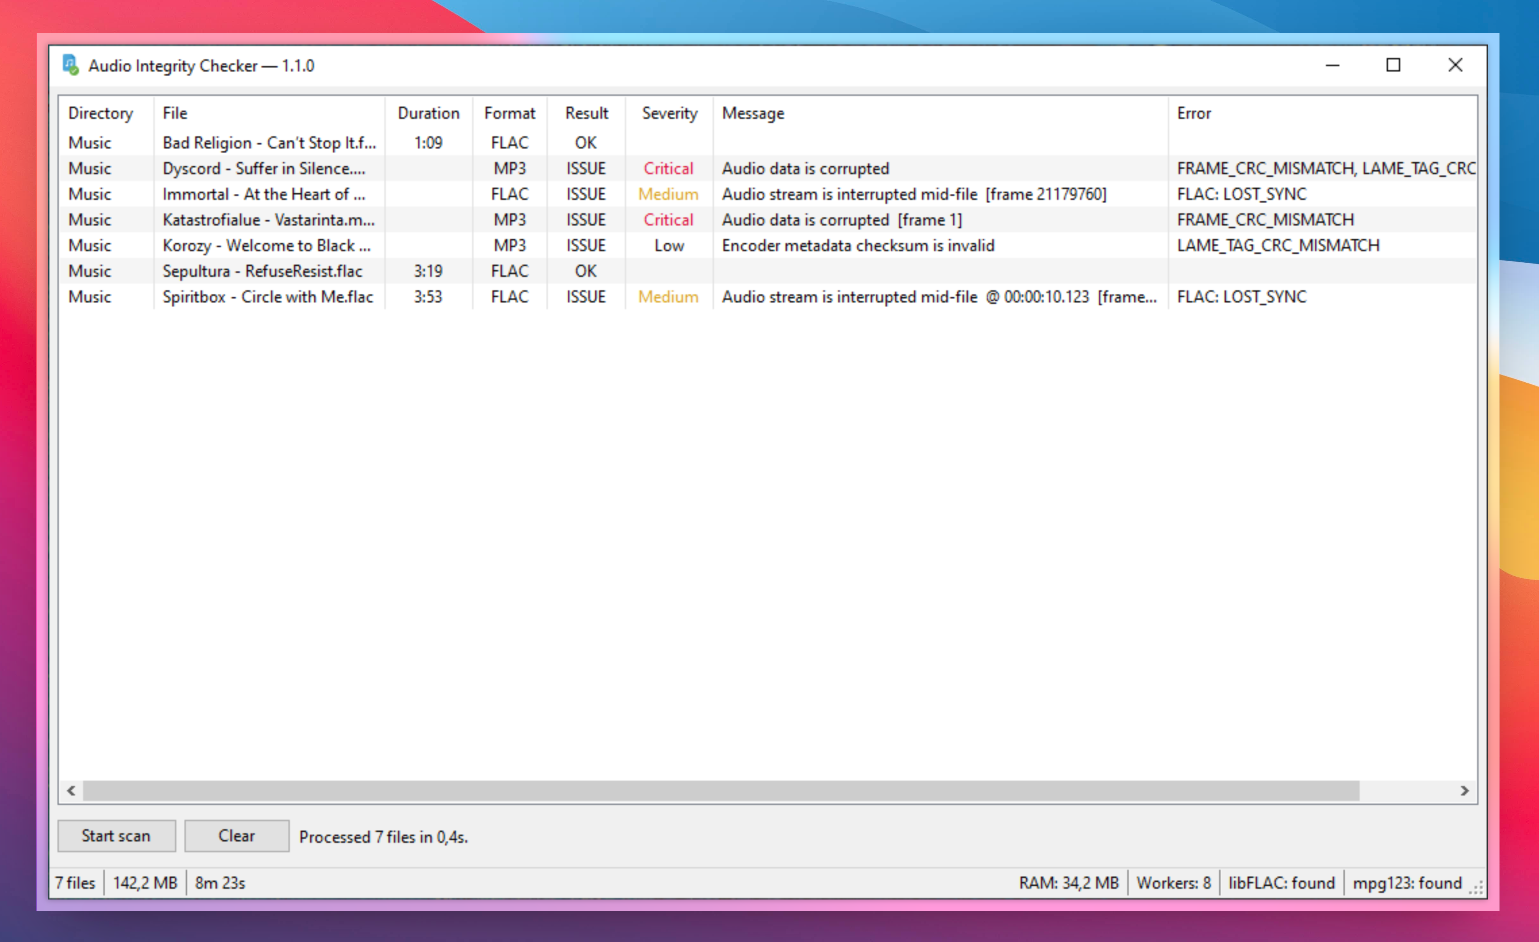Click '142,2 MB' in the status bar
Image resolution: width=1539 pixels, height=942 pixels.
click(x=145, y=883)
